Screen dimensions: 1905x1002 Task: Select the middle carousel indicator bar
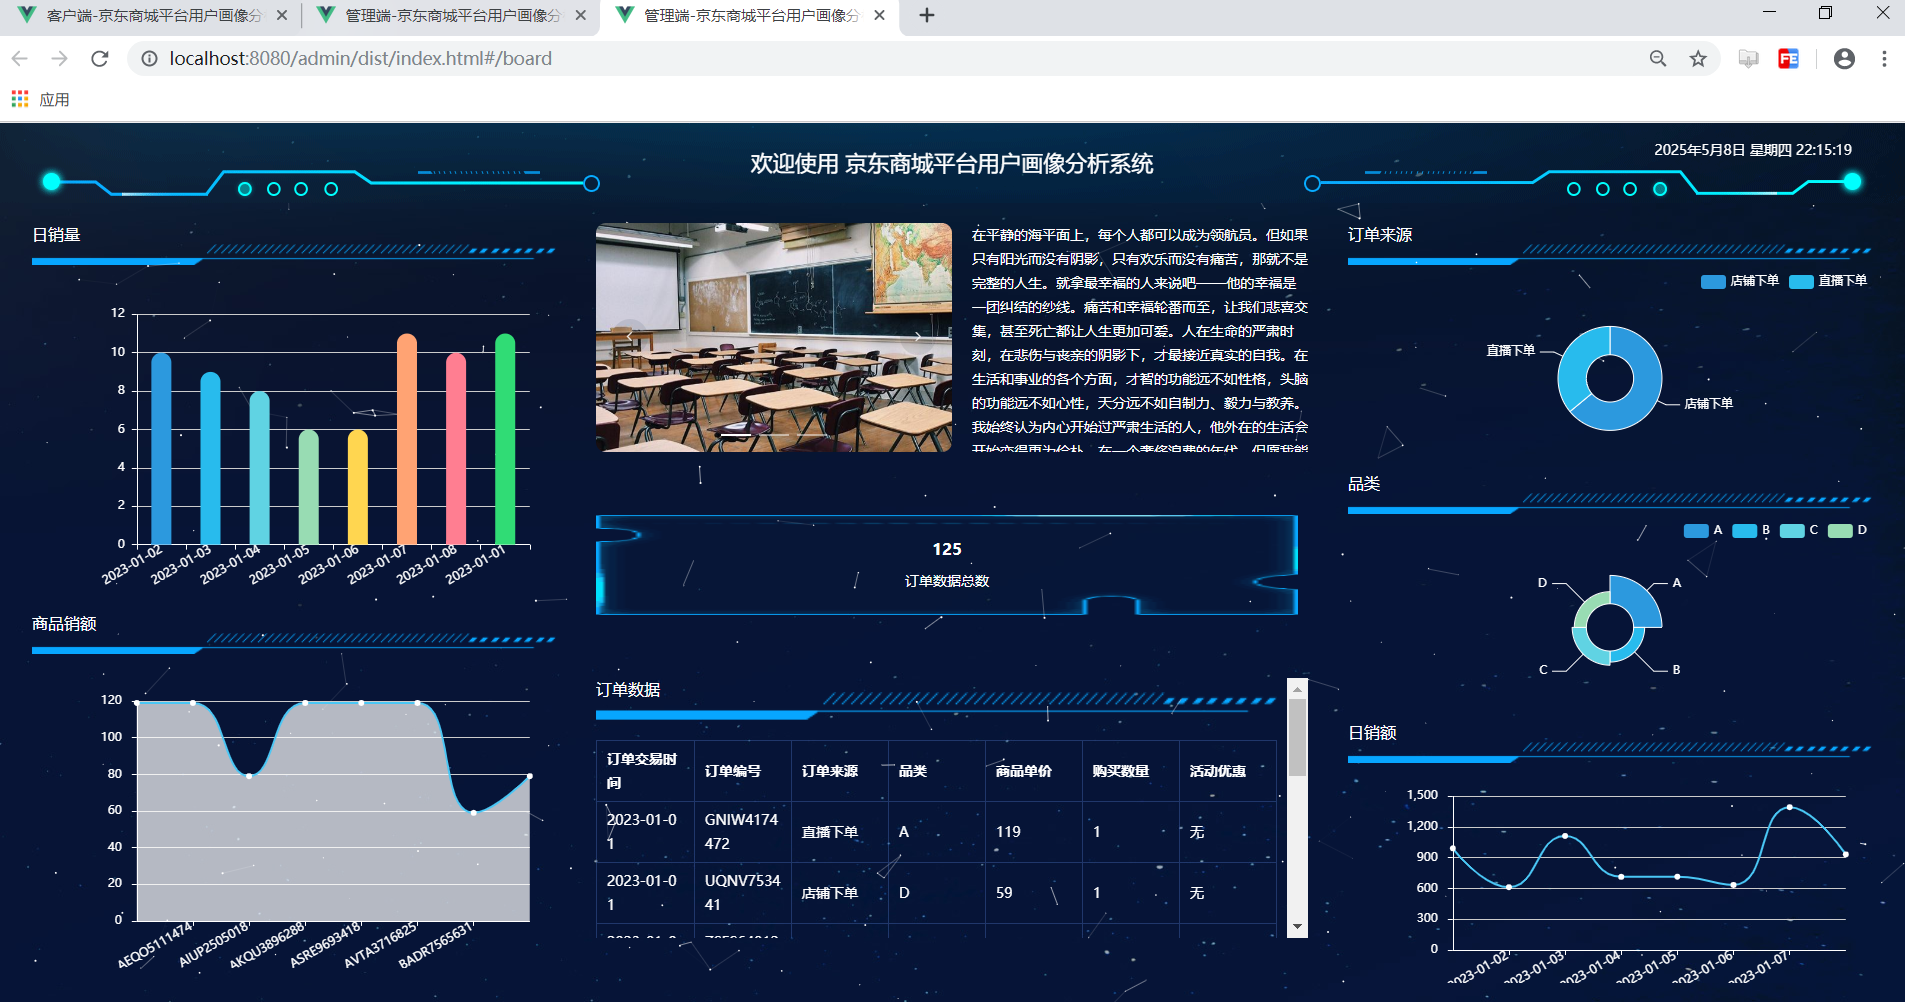click(x=774, y=436)
